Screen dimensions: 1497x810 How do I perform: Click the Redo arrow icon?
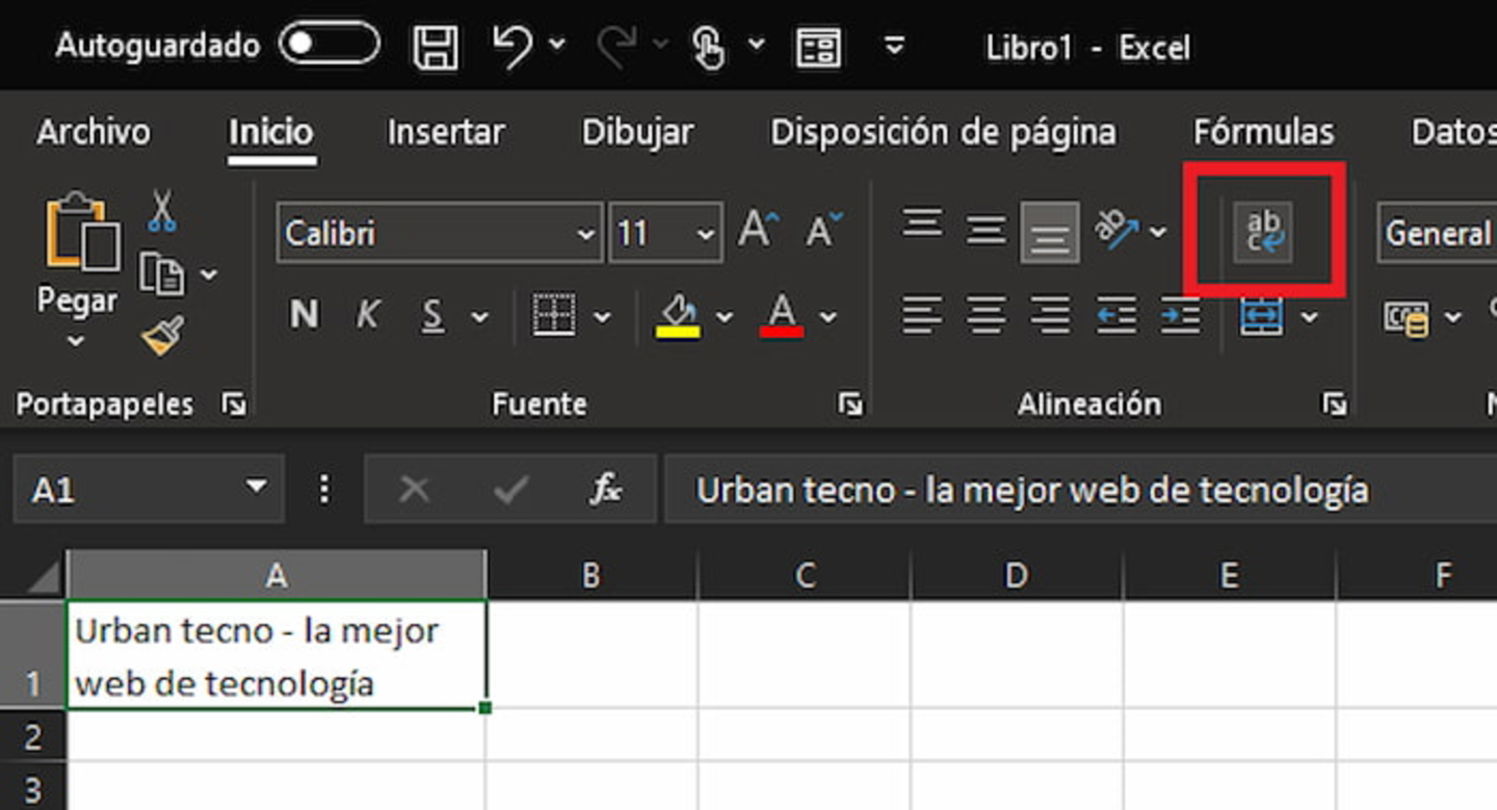pos(616,45)
